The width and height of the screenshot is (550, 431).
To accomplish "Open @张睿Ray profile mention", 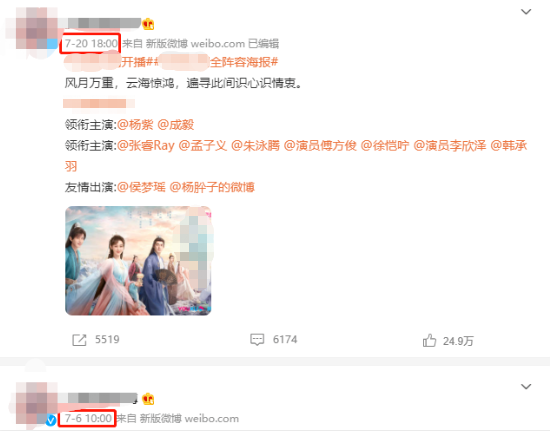I will [146, 146].
